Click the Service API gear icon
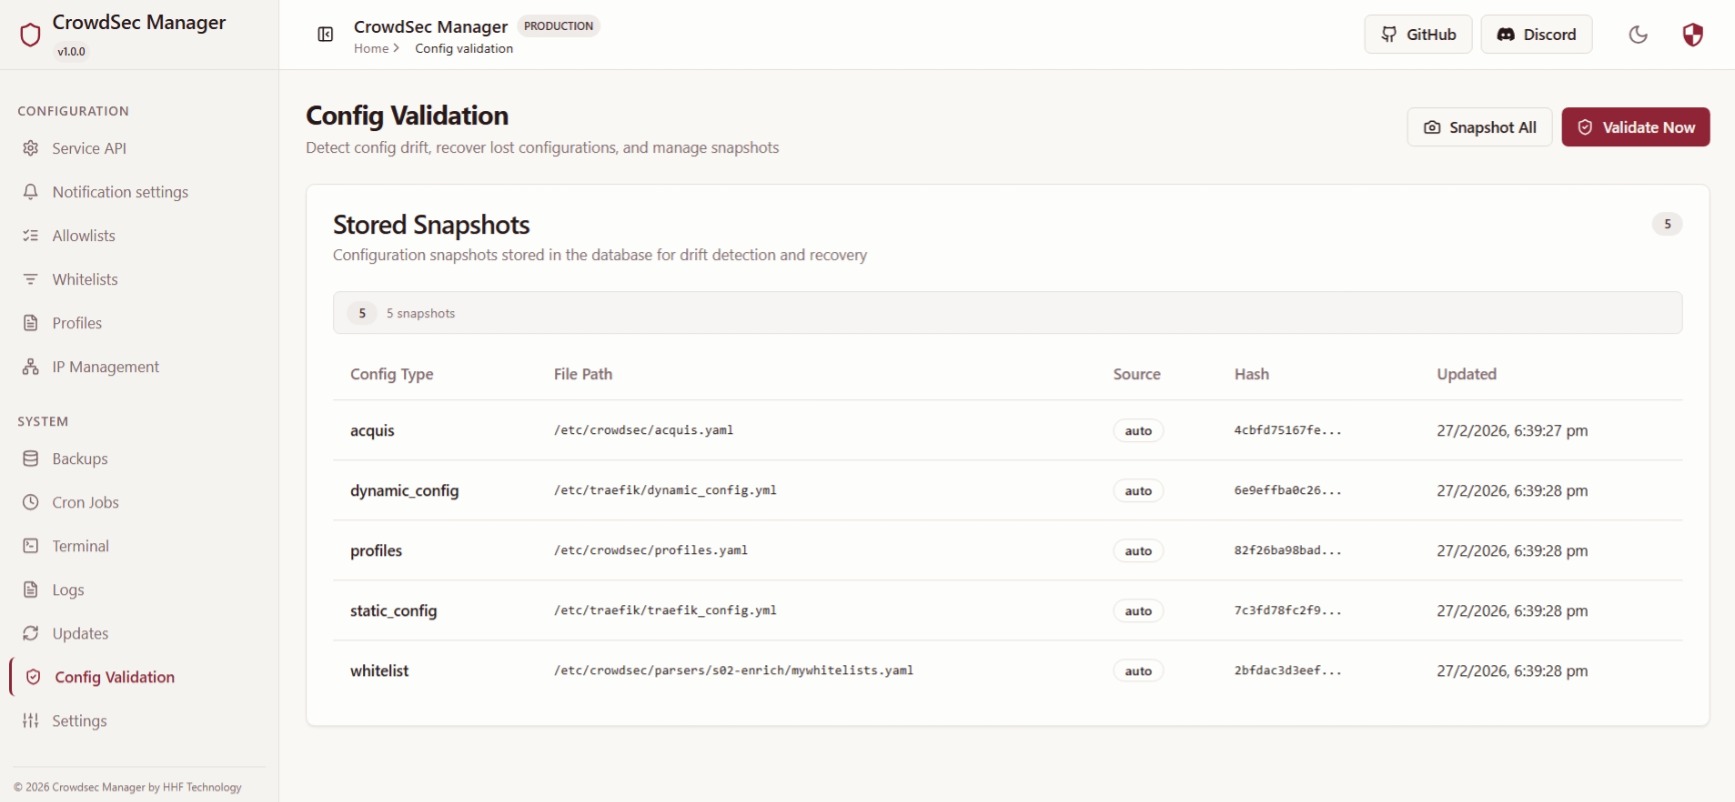Viewport: 1735px width, 802px height. (x=31, y=148)
